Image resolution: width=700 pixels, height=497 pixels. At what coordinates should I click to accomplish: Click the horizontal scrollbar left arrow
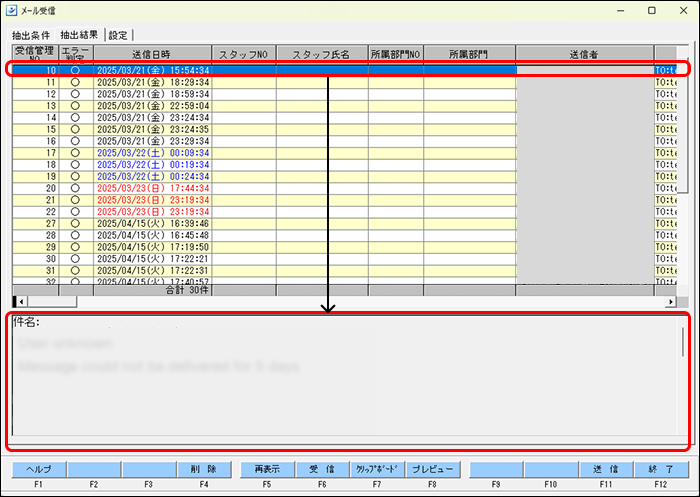pos(21,302)
